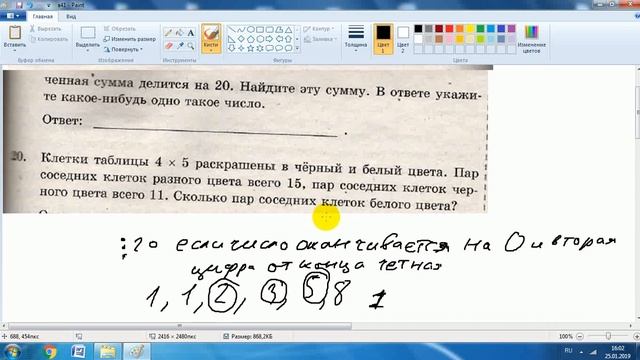Image resolution: width=640 pixels, height=360 pixels.
Task: Open the Windows Start button
Action: pos(12,351)
